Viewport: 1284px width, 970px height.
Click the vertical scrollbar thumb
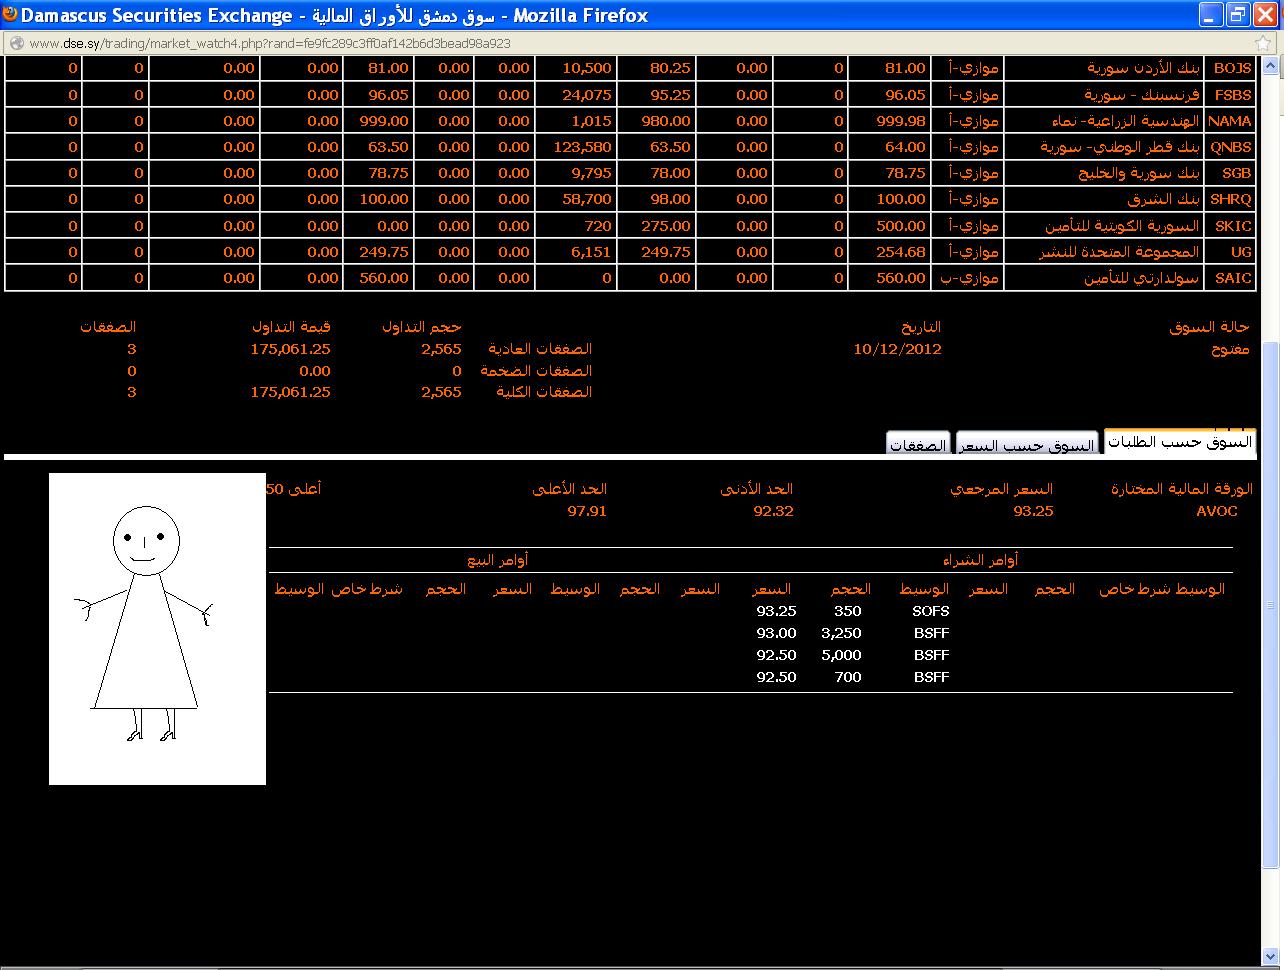click(1272, 605)
